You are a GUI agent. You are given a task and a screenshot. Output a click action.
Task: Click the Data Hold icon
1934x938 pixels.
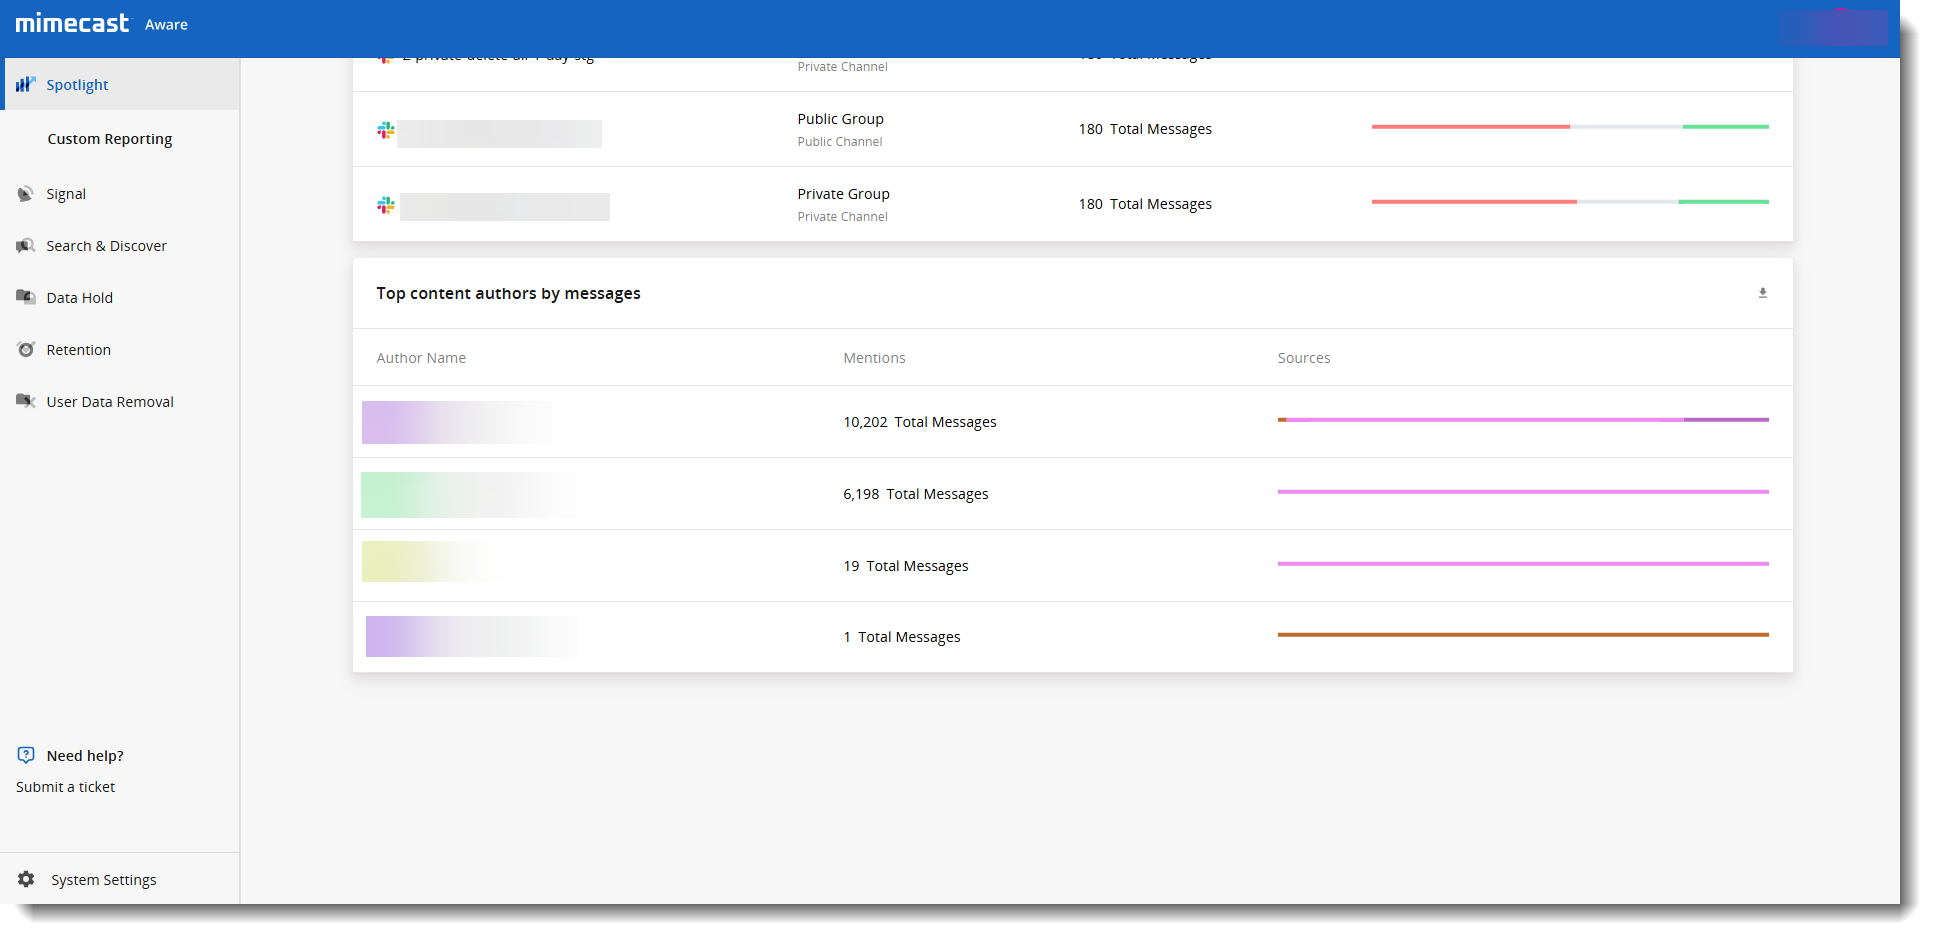click(26, 297)
